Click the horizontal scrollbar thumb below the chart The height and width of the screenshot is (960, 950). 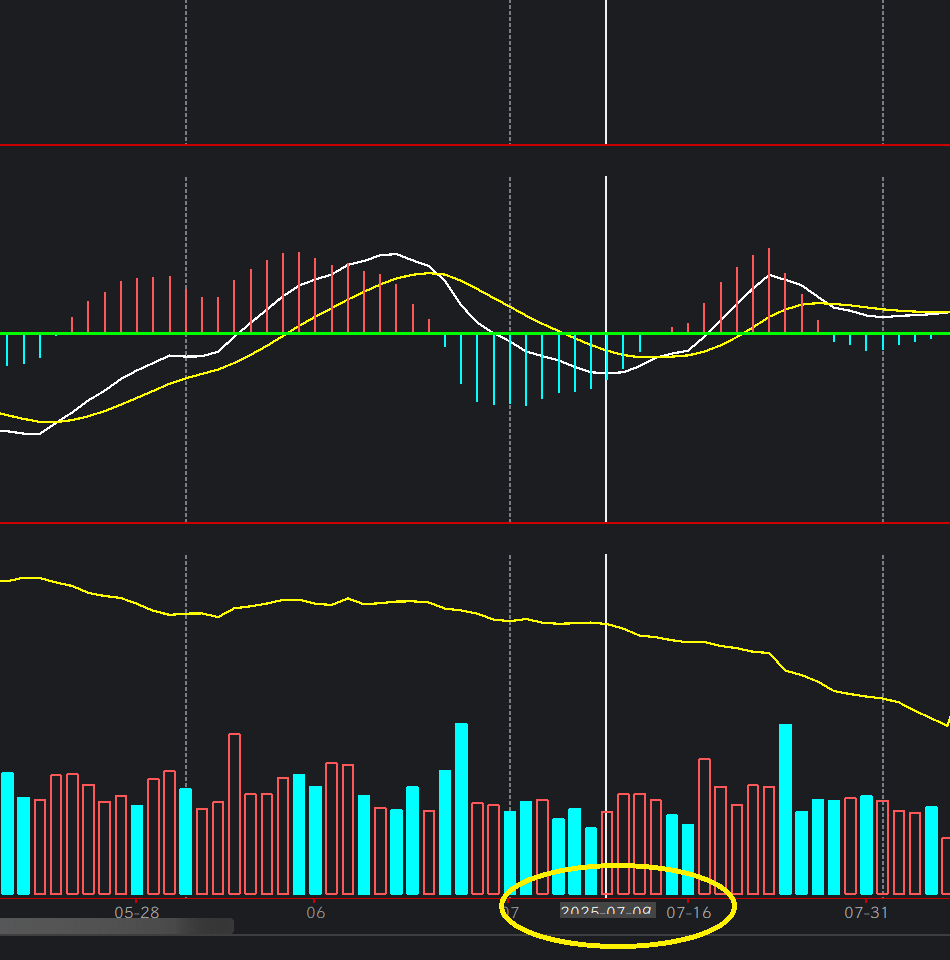(117, 927)
